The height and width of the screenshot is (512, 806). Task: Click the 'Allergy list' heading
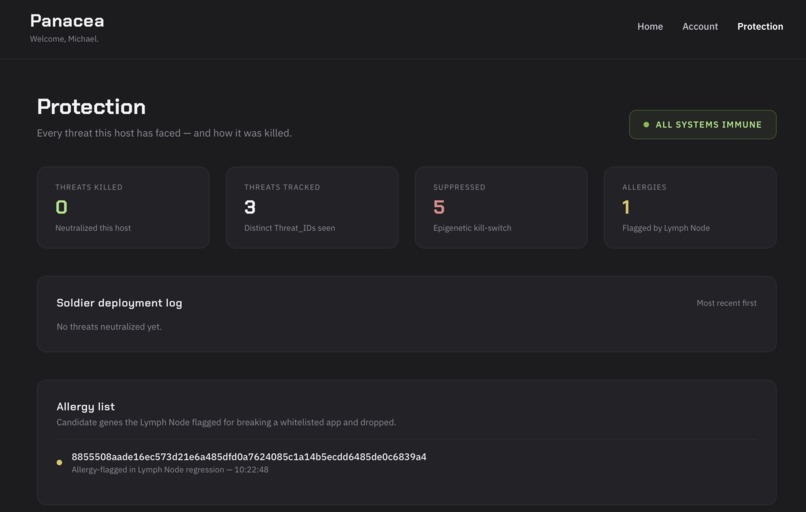pyautogui.click(x=85, y=406)
